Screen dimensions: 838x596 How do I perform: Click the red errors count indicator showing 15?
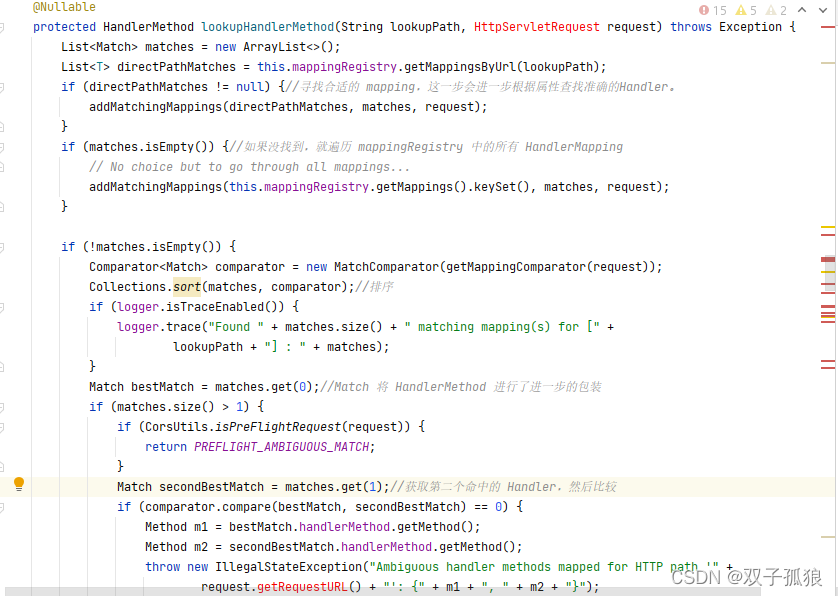712,10
